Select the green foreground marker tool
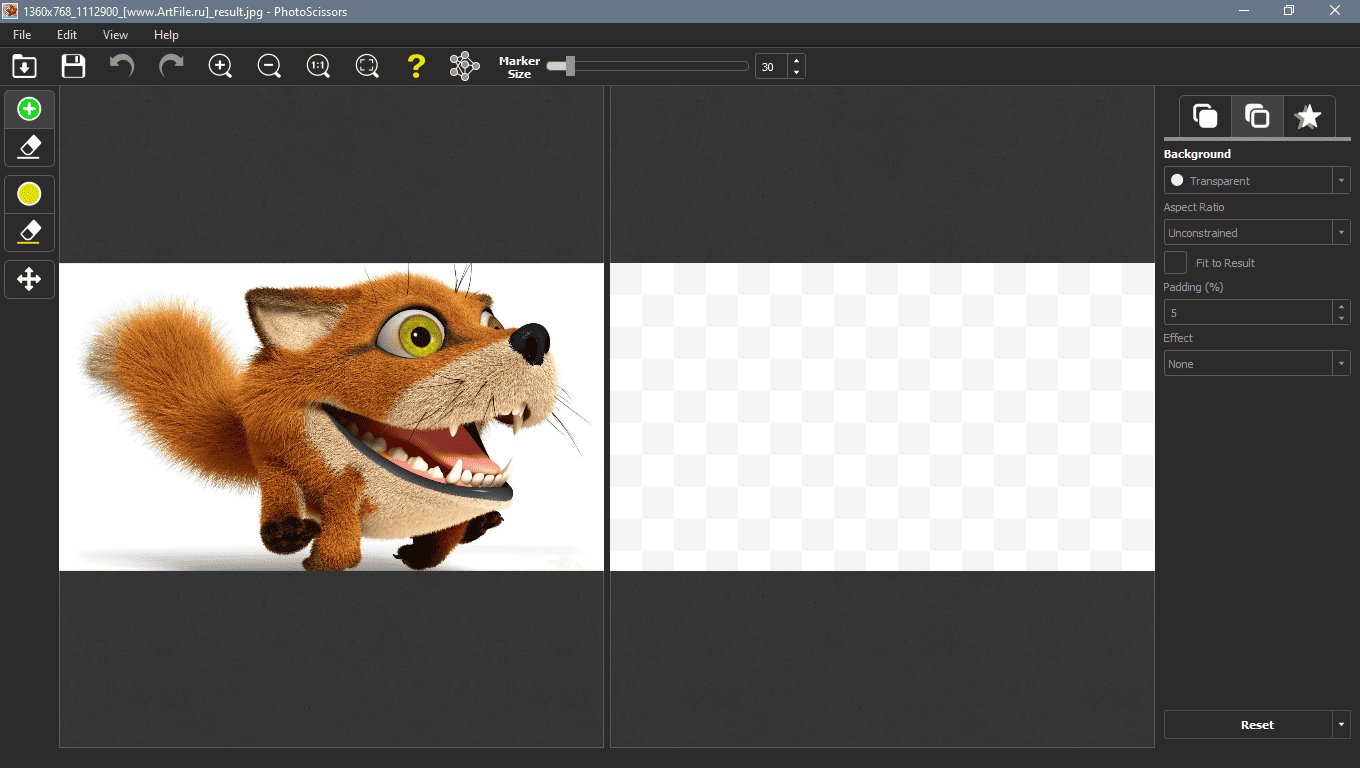The image size is (1360, 768). tap(29, 109)
